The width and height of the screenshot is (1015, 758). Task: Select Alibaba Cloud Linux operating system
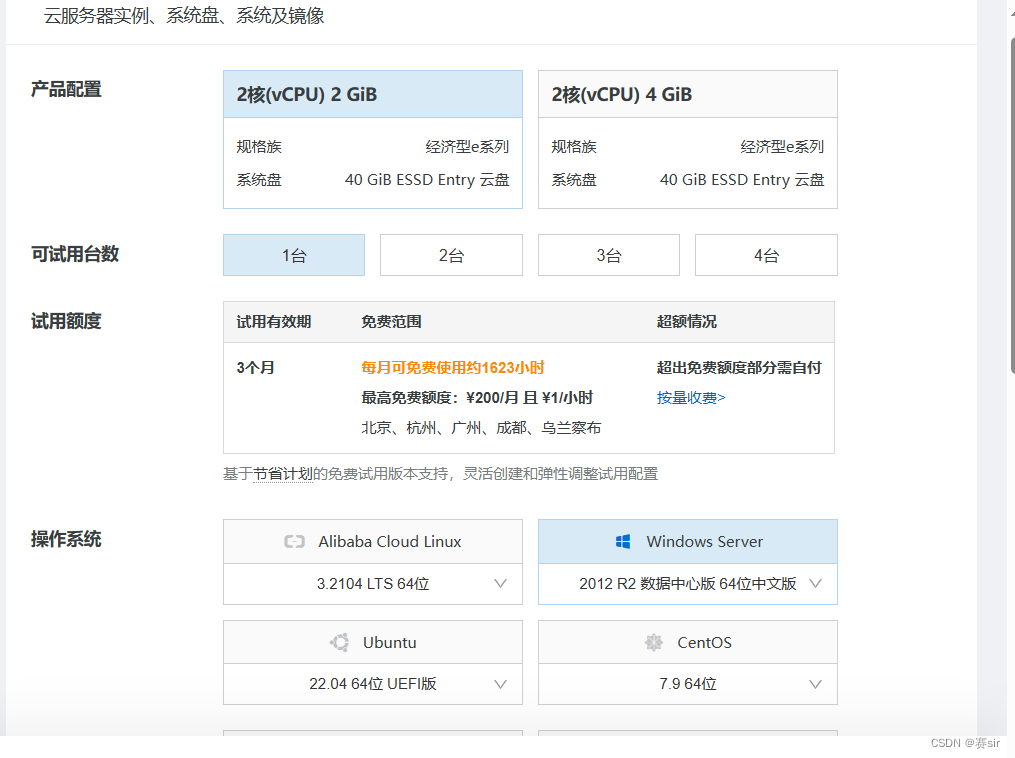[372, 542]
